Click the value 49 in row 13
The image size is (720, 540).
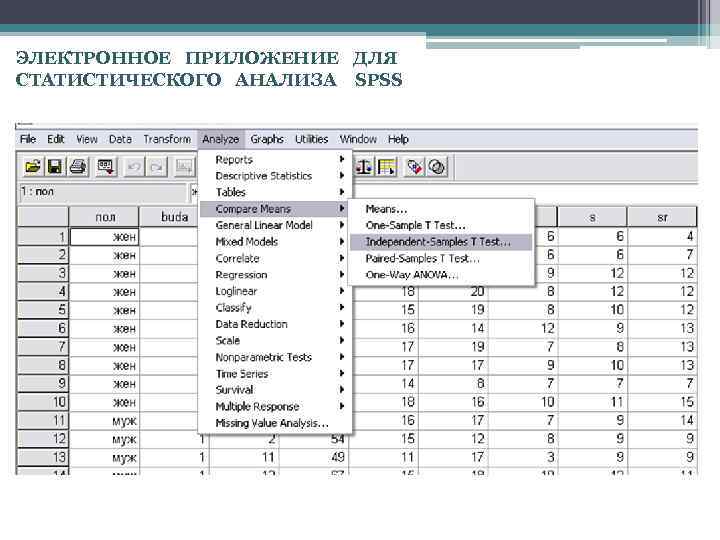[314, 457]
